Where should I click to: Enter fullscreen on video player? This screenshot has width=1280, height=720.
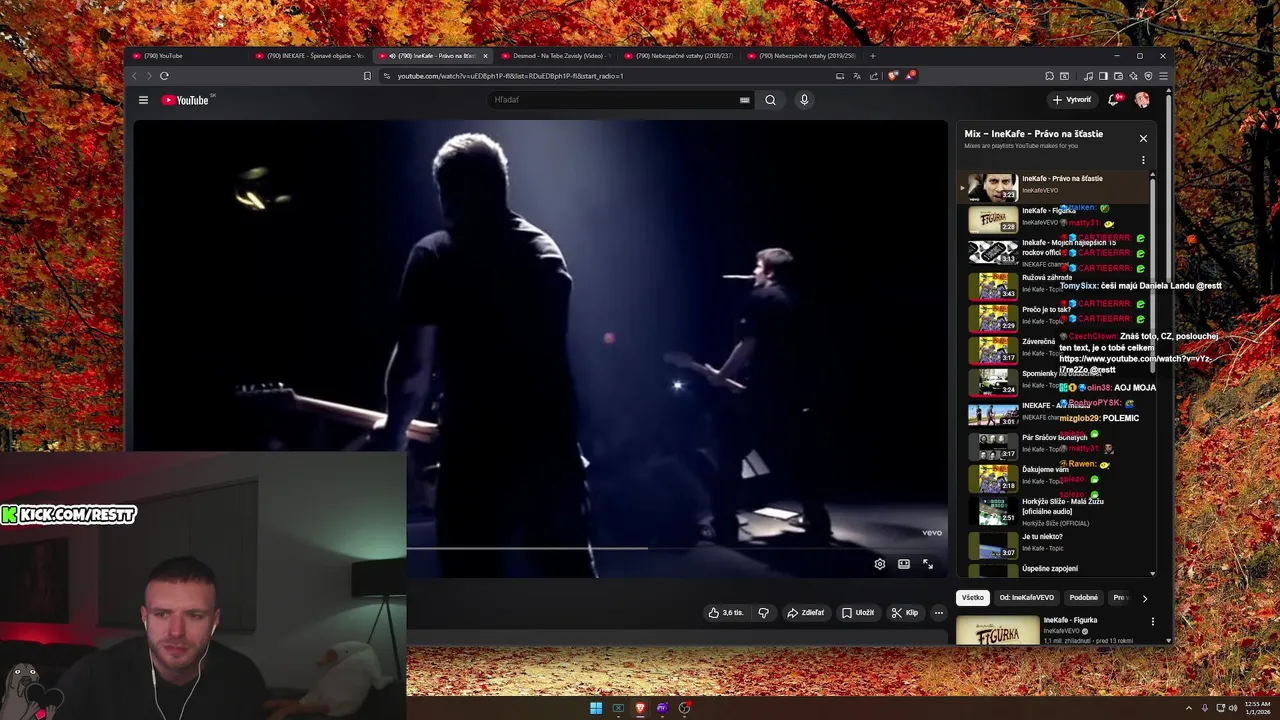pos(928,564)
